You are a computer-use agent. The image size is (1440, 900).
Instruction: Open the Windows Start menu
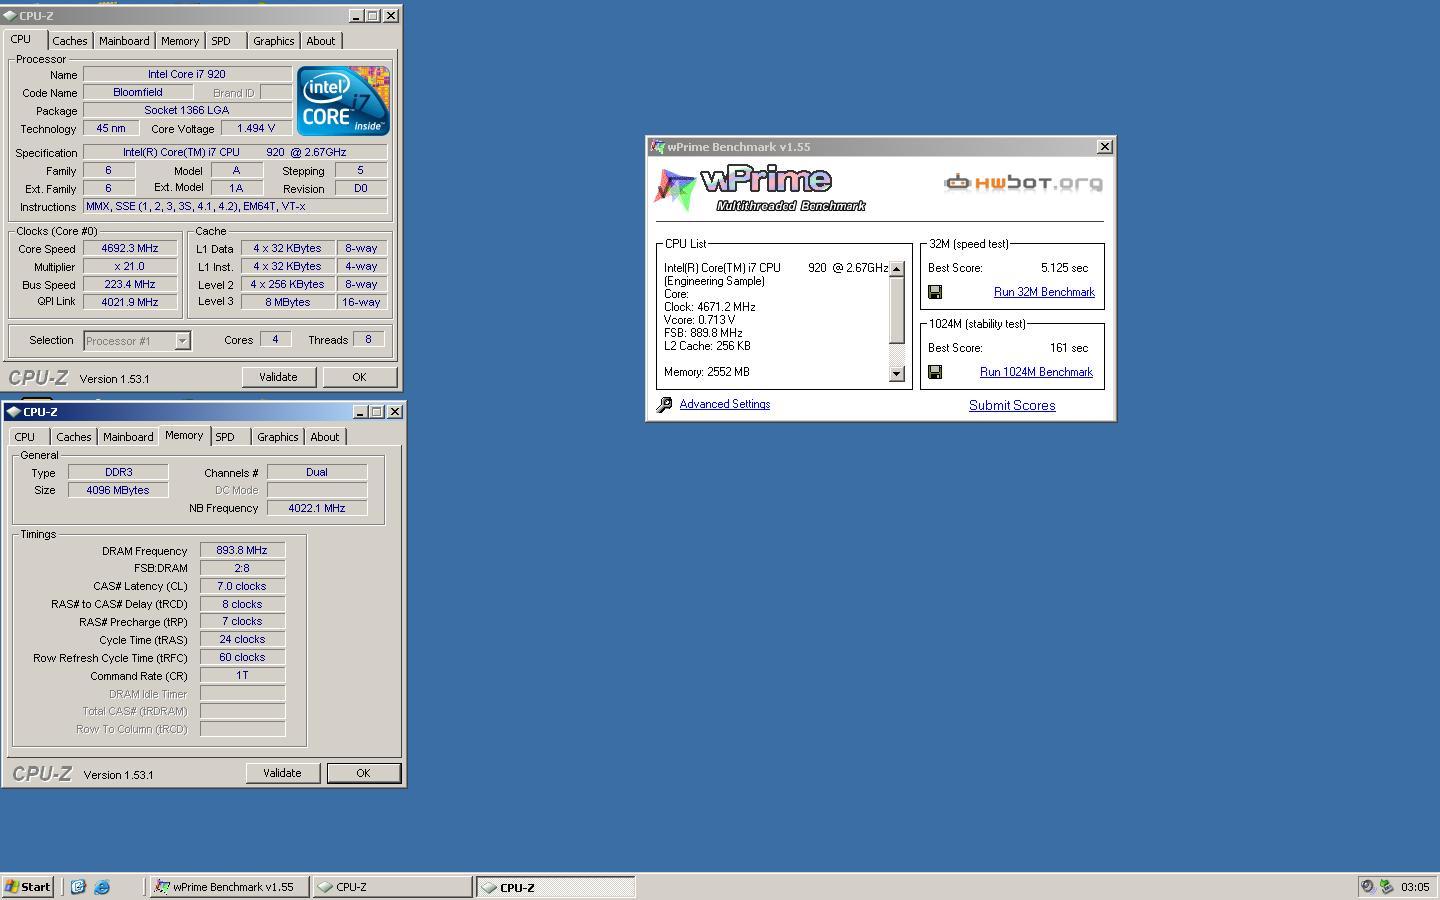28,887
